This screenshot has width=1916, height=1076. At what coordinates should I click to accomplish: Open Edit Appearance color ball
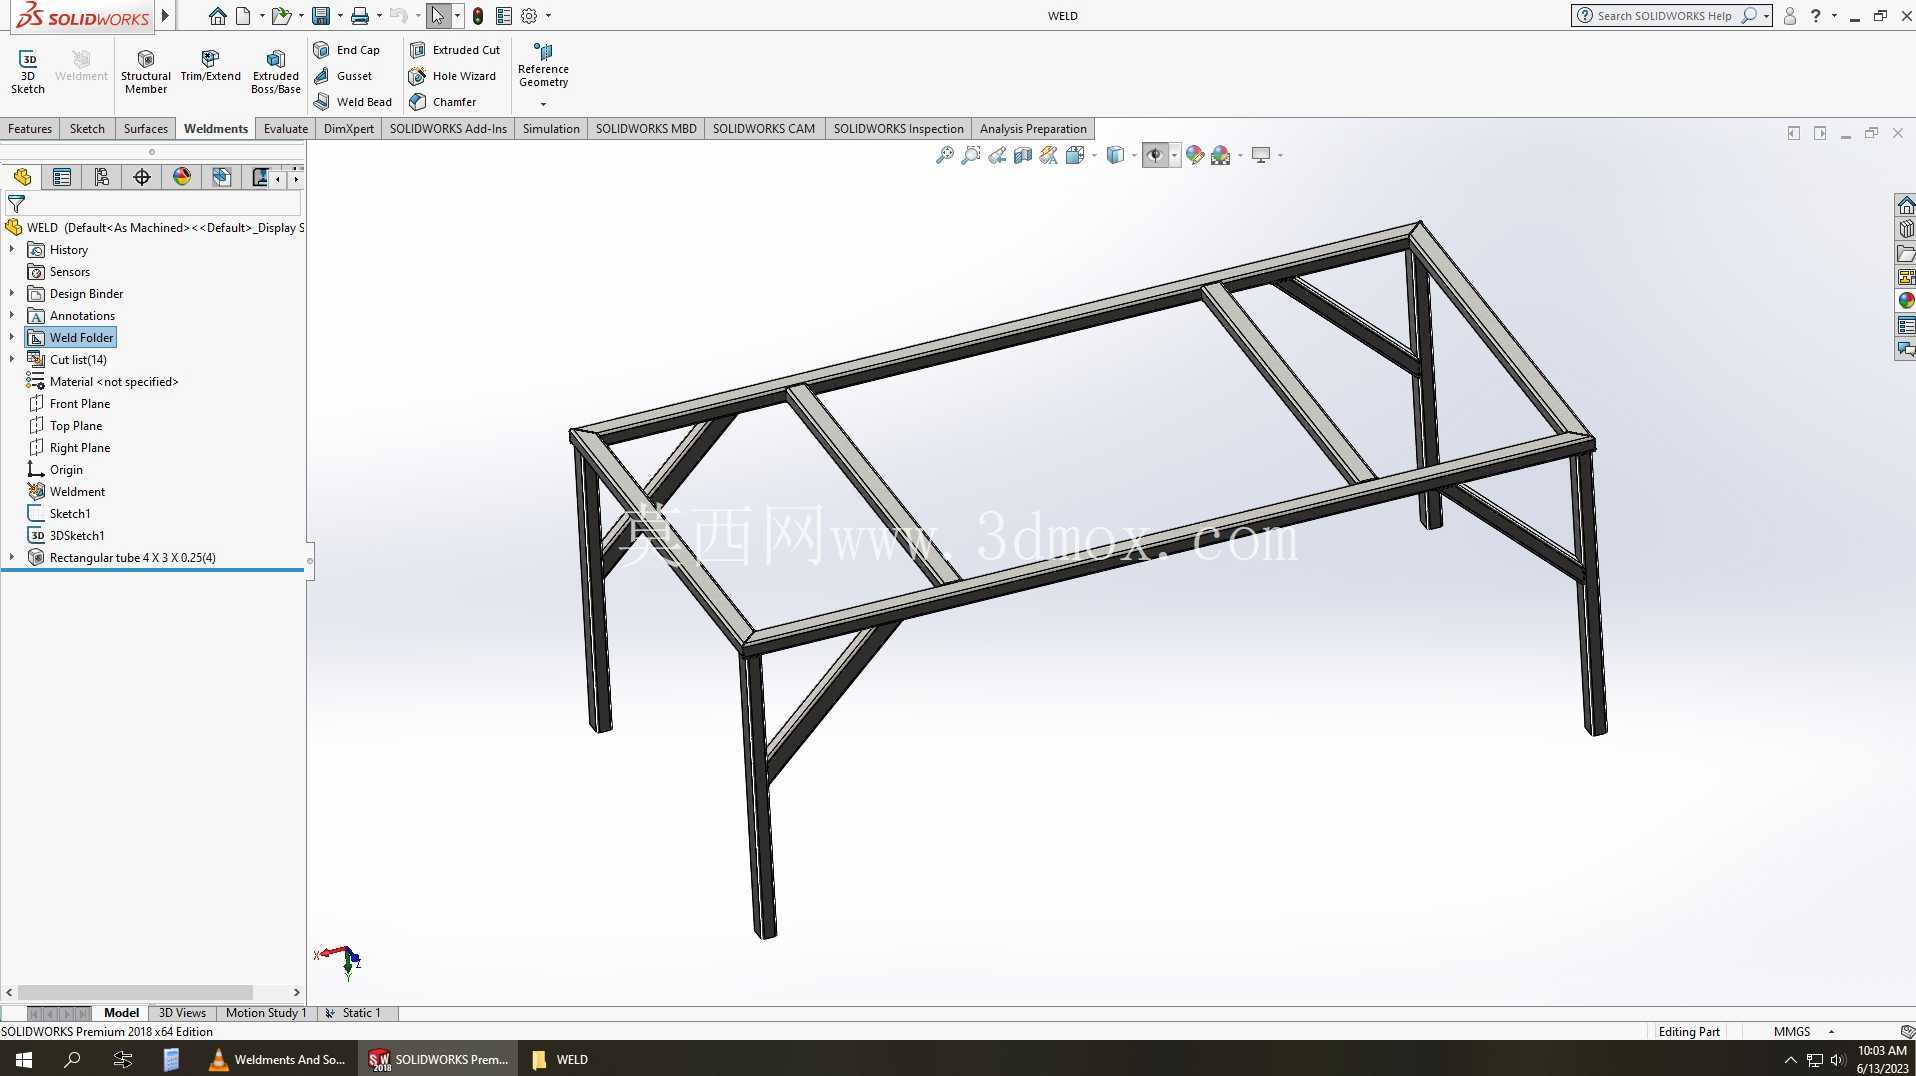(1194, 155)
